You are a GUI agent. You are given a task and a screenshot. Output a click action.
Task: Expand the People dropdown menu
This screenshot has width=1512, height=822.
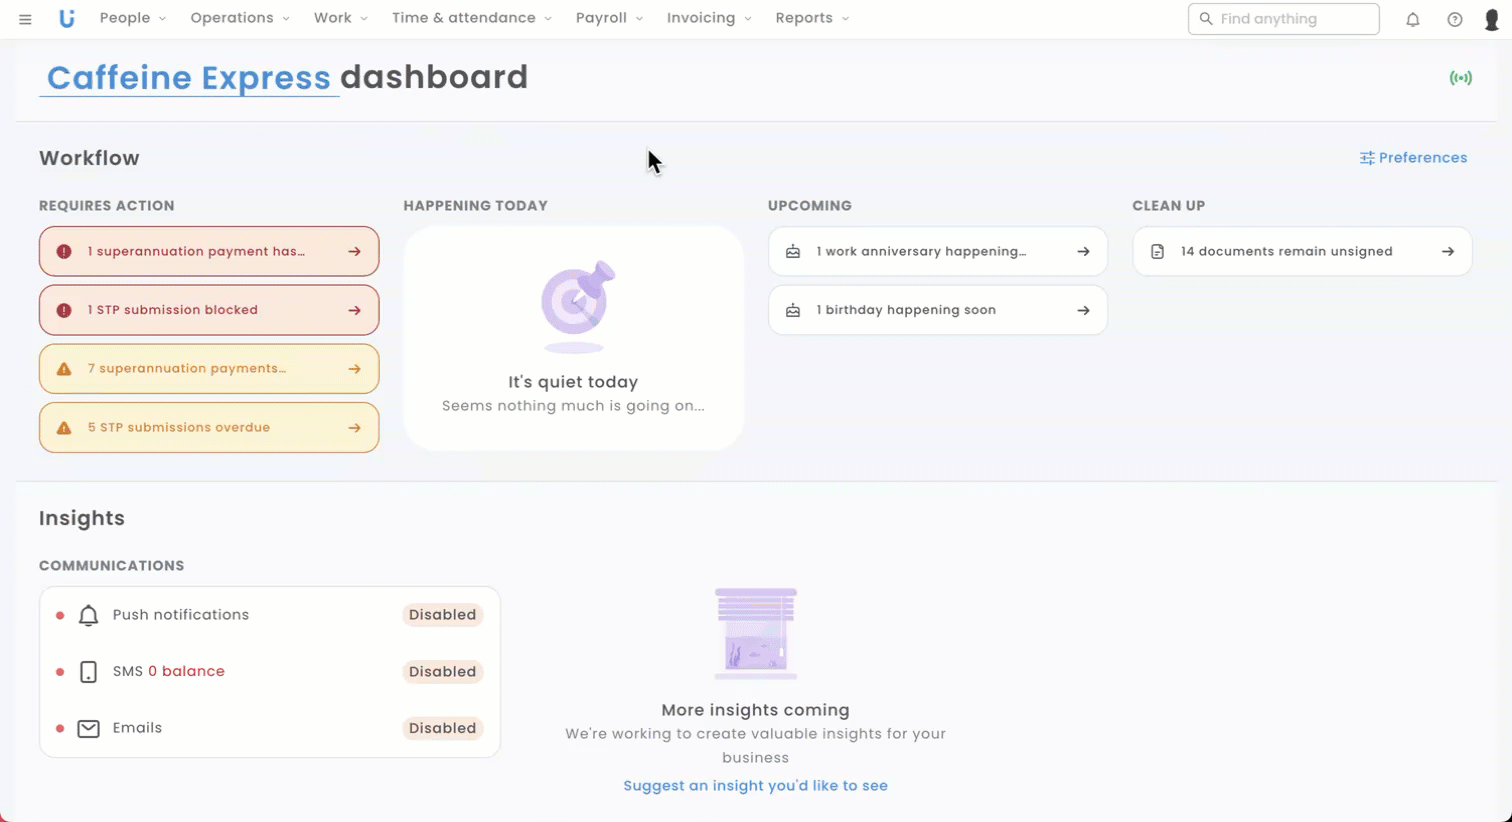coord(132,18)
